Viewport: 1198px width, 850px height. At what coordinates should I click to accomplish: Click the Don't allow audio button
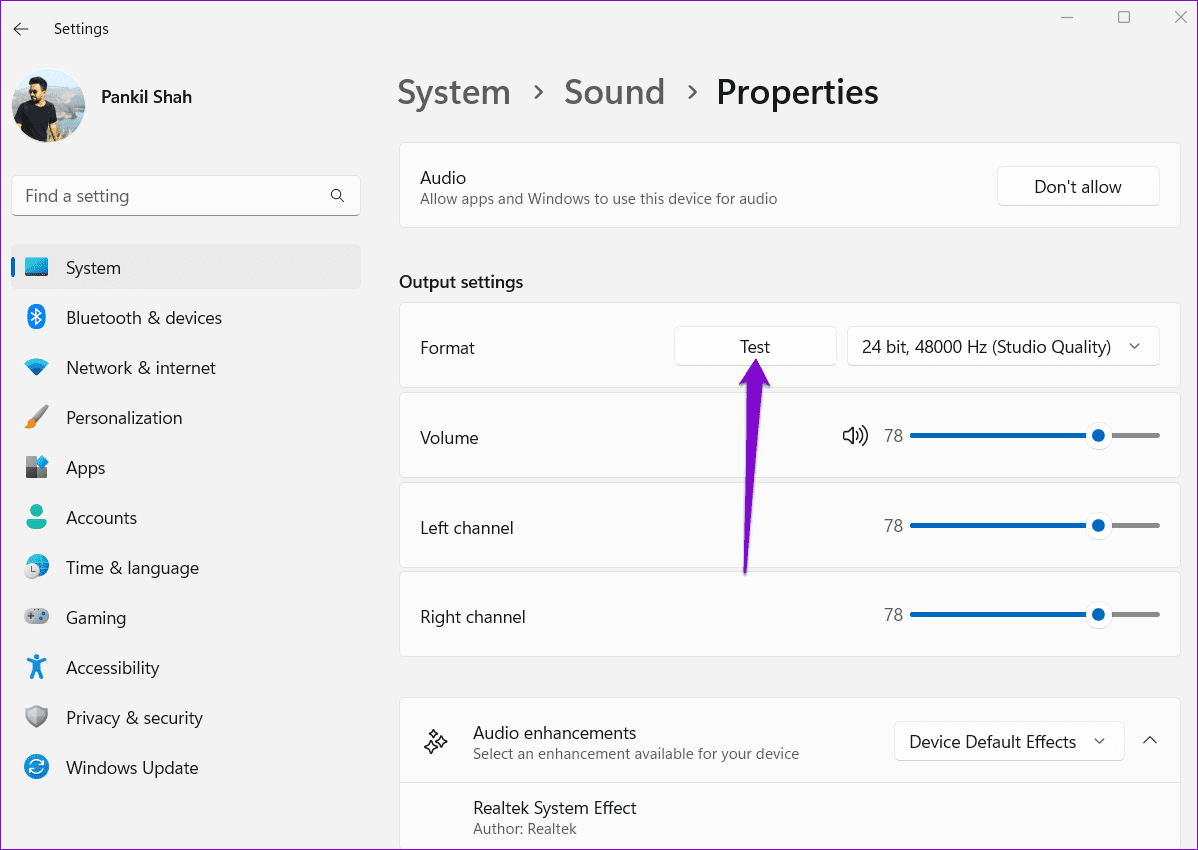pos(1077,187)
